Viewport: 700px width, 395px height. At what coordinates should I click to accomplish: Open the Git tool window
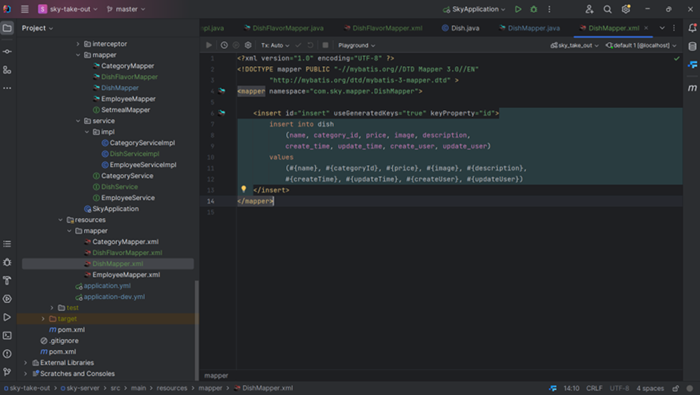(x=7, y=372)
